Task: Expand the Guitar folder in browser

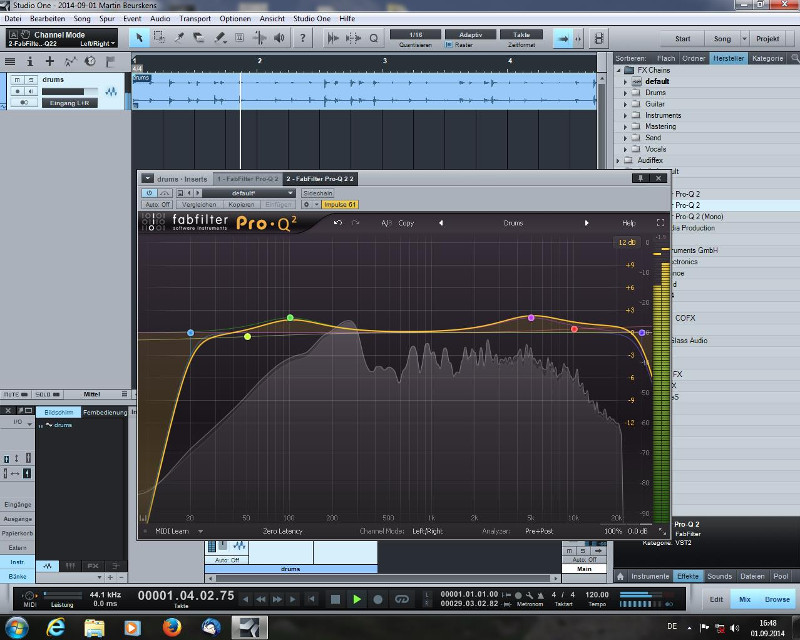Action: [626, 104]
